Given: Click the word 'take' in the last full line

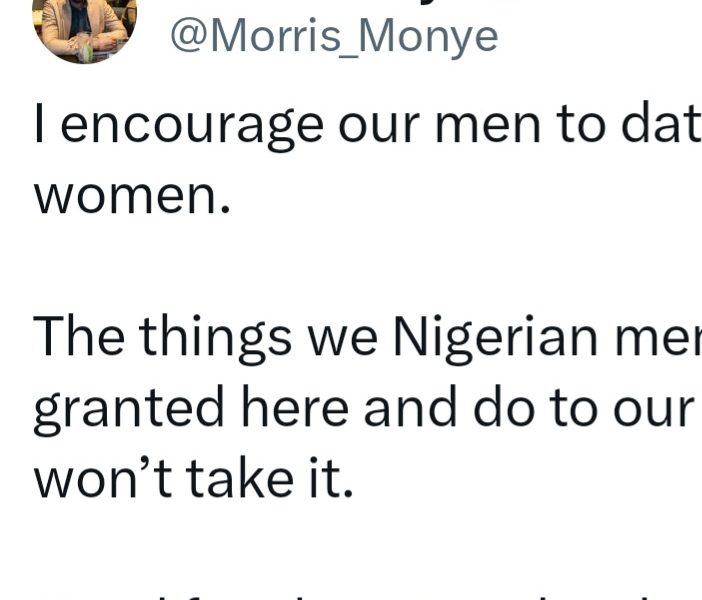Looking at the screenshot, I should [240, 477].
